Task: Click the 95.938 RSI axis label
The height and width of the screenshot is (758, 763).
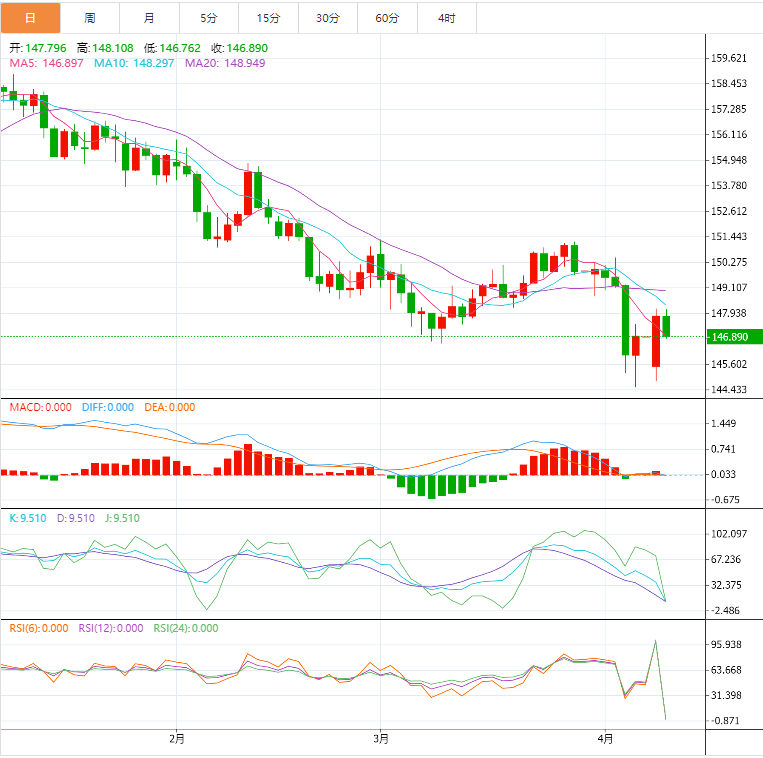Action: pyautogui.click(x=727, y=644)
